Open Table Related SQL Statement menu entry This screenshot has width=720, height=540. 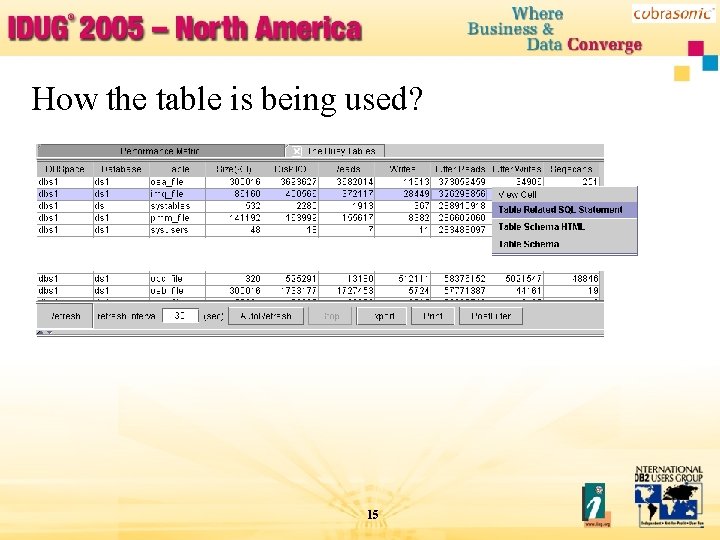click(564, 210)
